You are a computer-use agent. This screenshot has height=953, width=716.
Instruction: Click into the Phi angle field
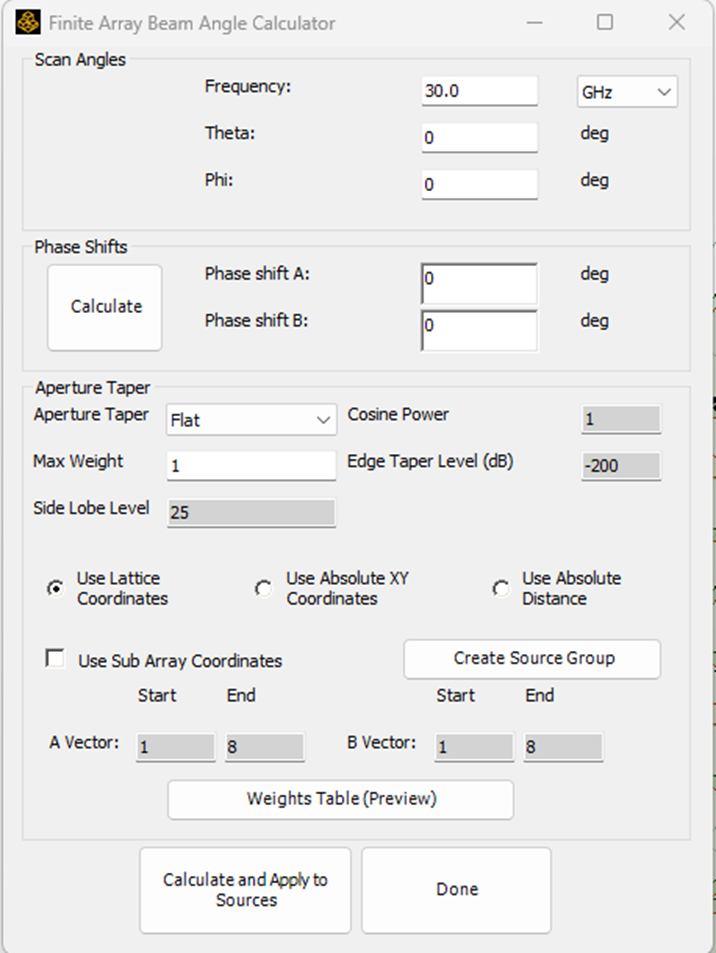point(479,185)
